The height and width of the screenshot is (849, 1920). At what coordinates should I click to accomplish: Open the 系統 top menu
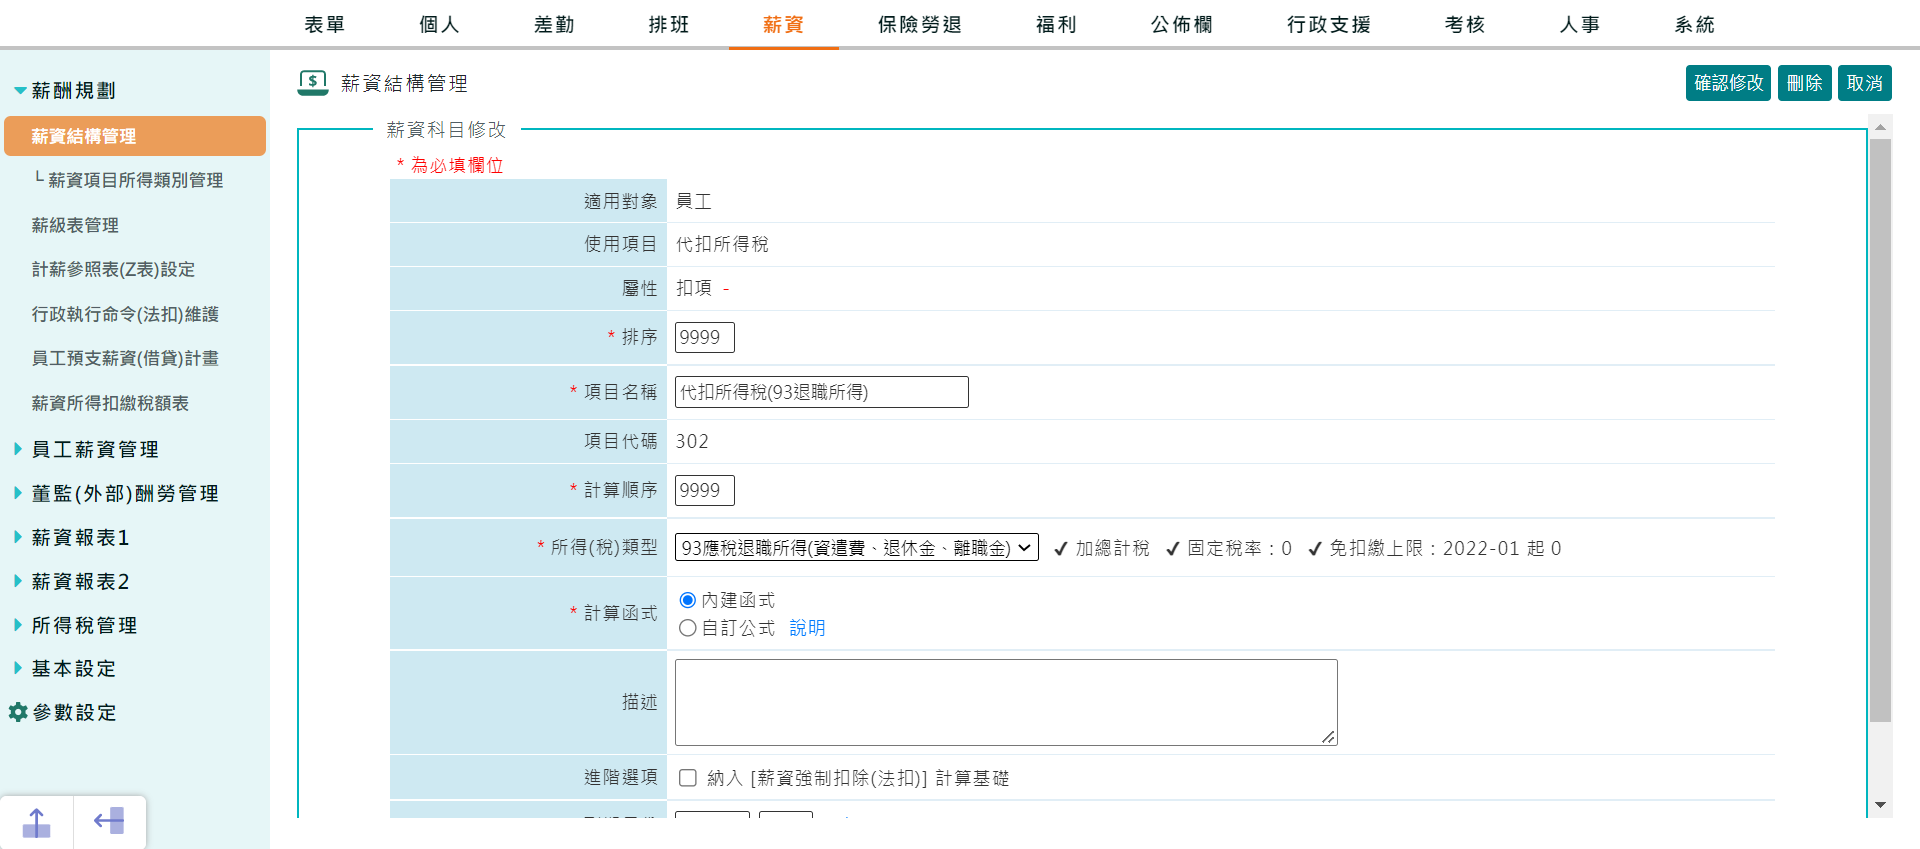tap(1695, 24)
